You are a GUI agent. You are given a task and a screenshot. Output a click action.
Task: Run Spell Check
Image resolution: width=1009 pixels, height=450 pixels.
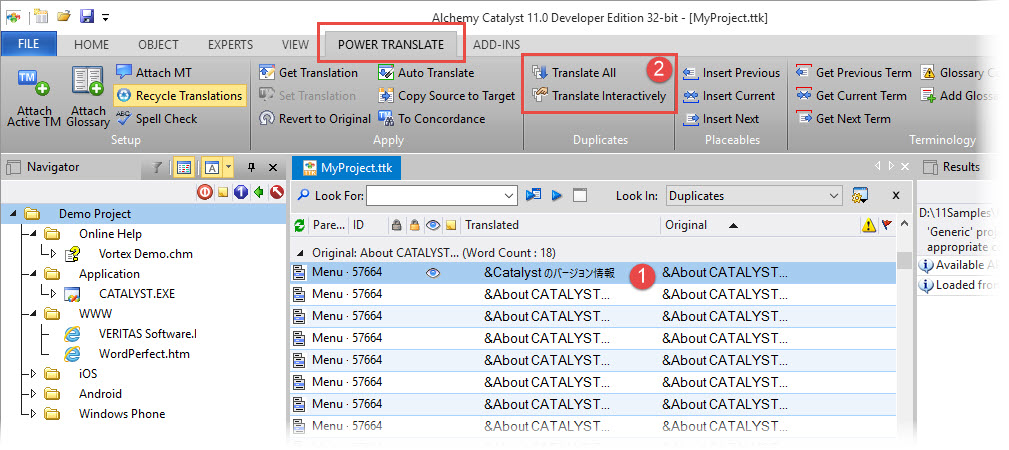pos(157,119)
